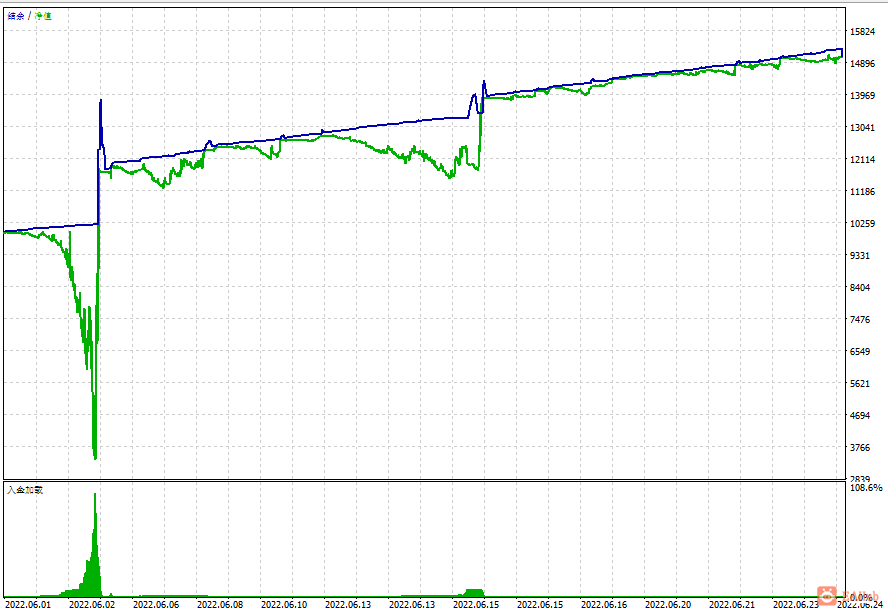
Task: Click the 2022.06.23 date label
Action: 796,605
